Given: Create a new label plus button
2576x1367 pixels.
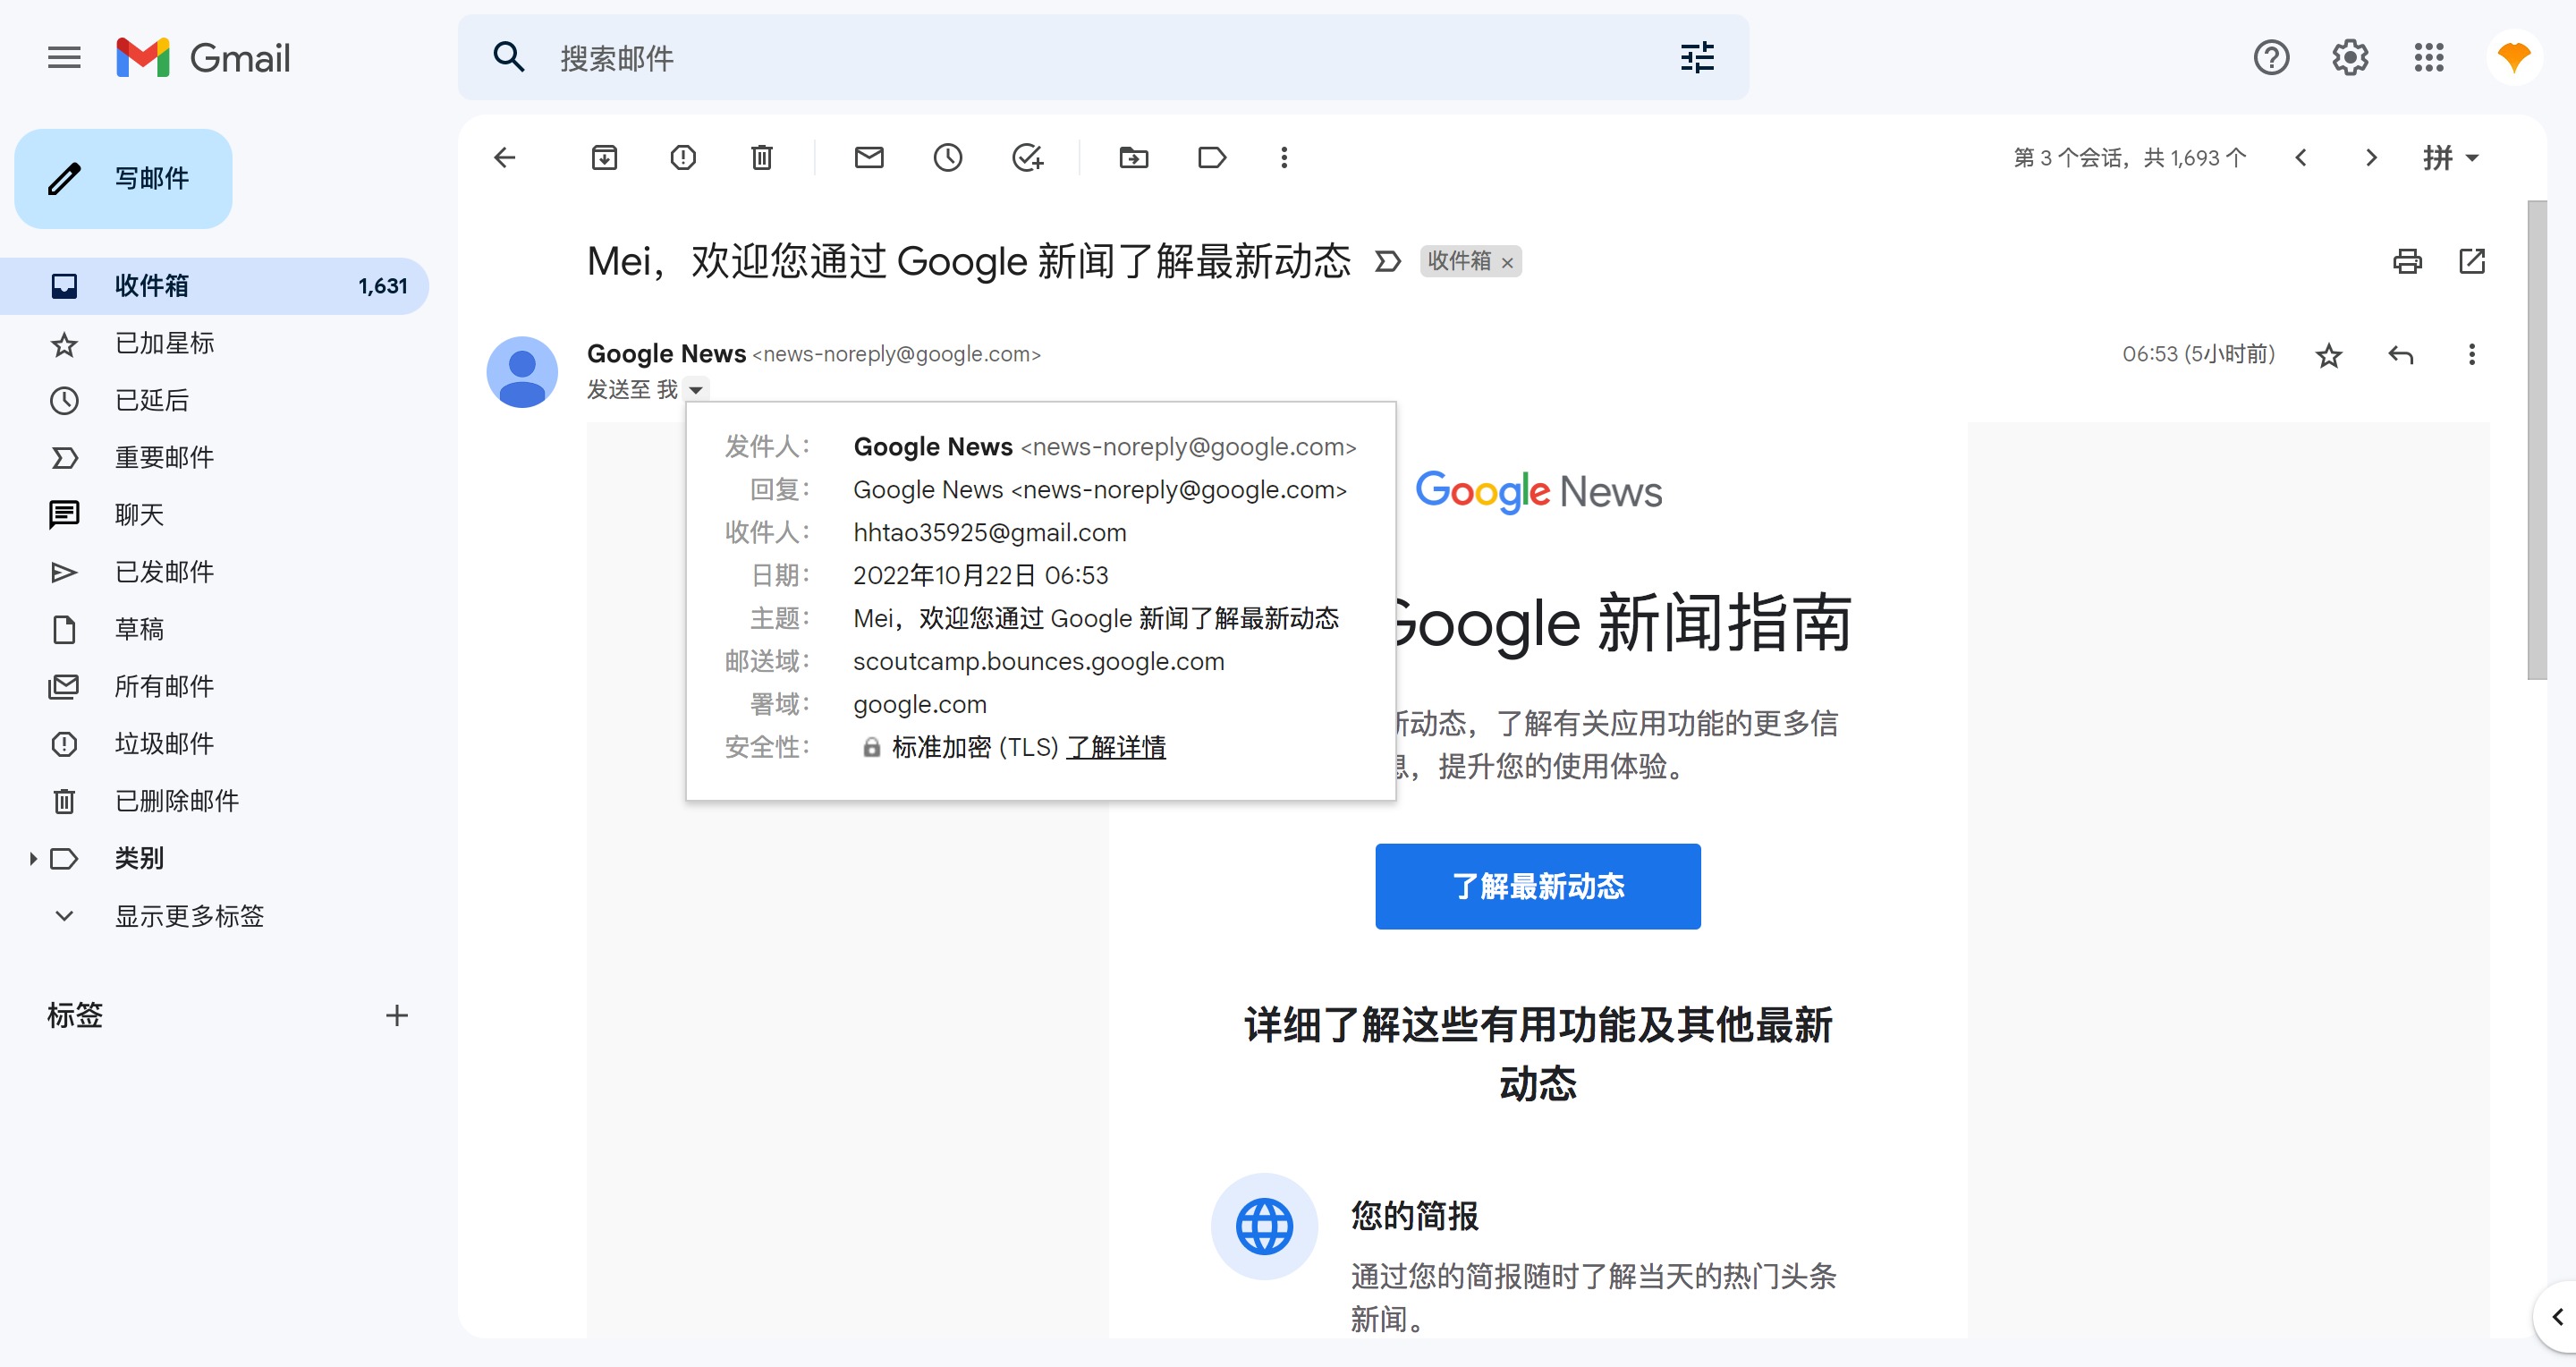Looking at the screenshot, I should click(x=397, y=1015).
